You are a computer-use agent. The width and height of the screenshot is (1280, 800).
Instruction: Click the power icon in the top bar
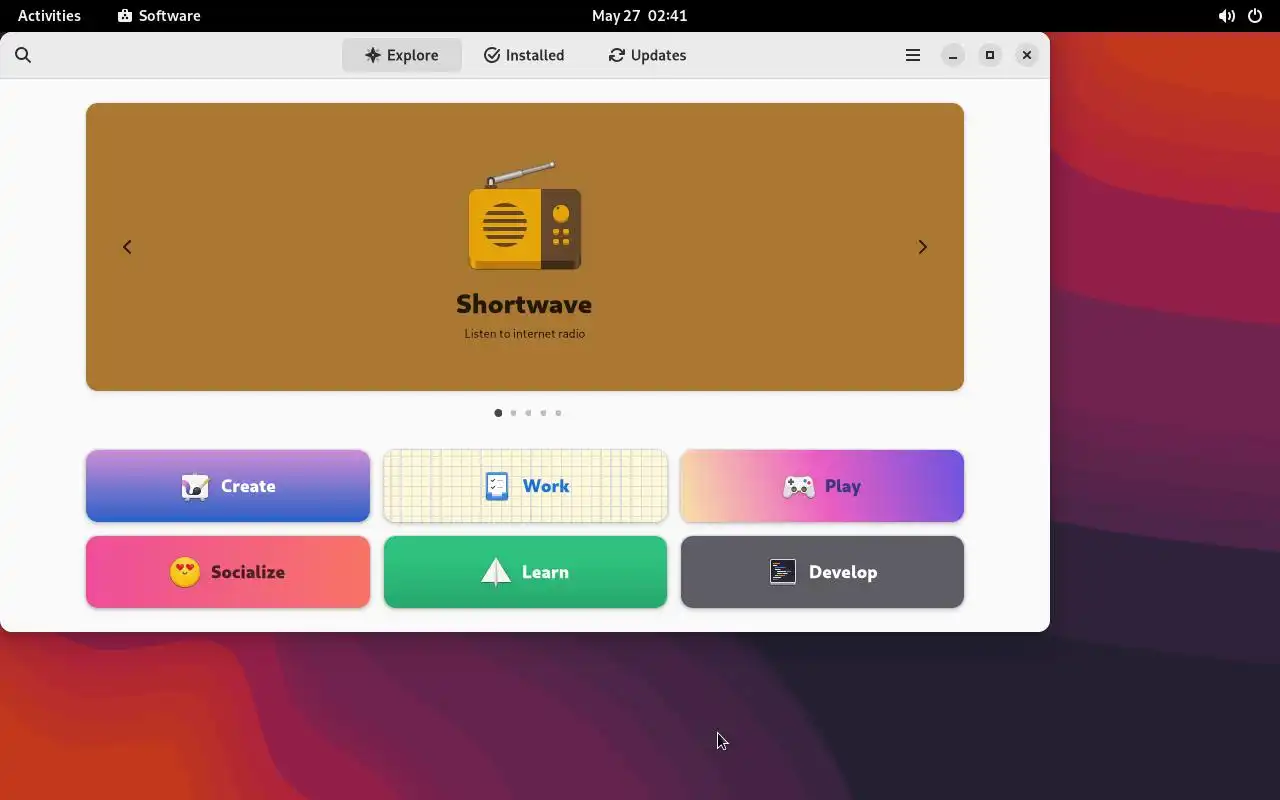tap(1255, 16)
